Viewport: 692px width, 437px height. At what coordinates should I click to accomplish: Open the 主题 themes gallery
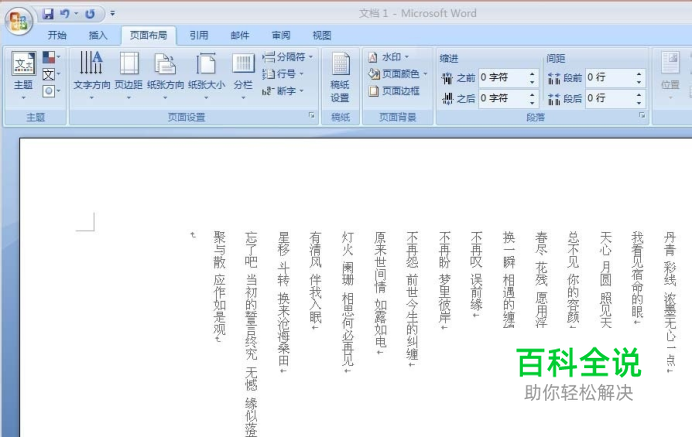pyautogui.click(x=23, y=75)
